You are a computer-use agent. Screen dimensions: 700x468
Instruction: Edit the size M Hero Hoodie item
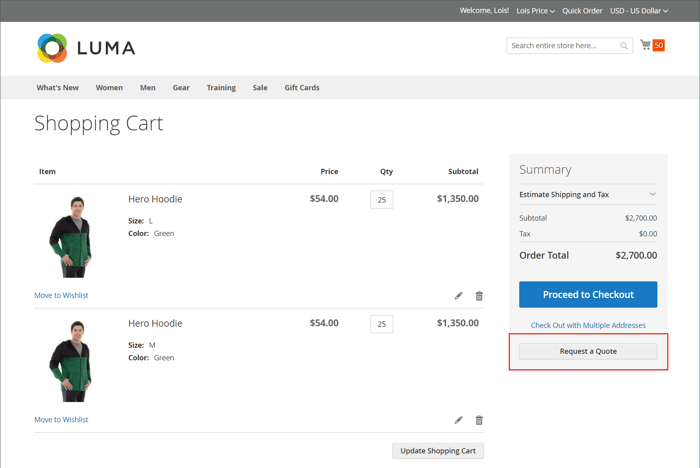458,420
